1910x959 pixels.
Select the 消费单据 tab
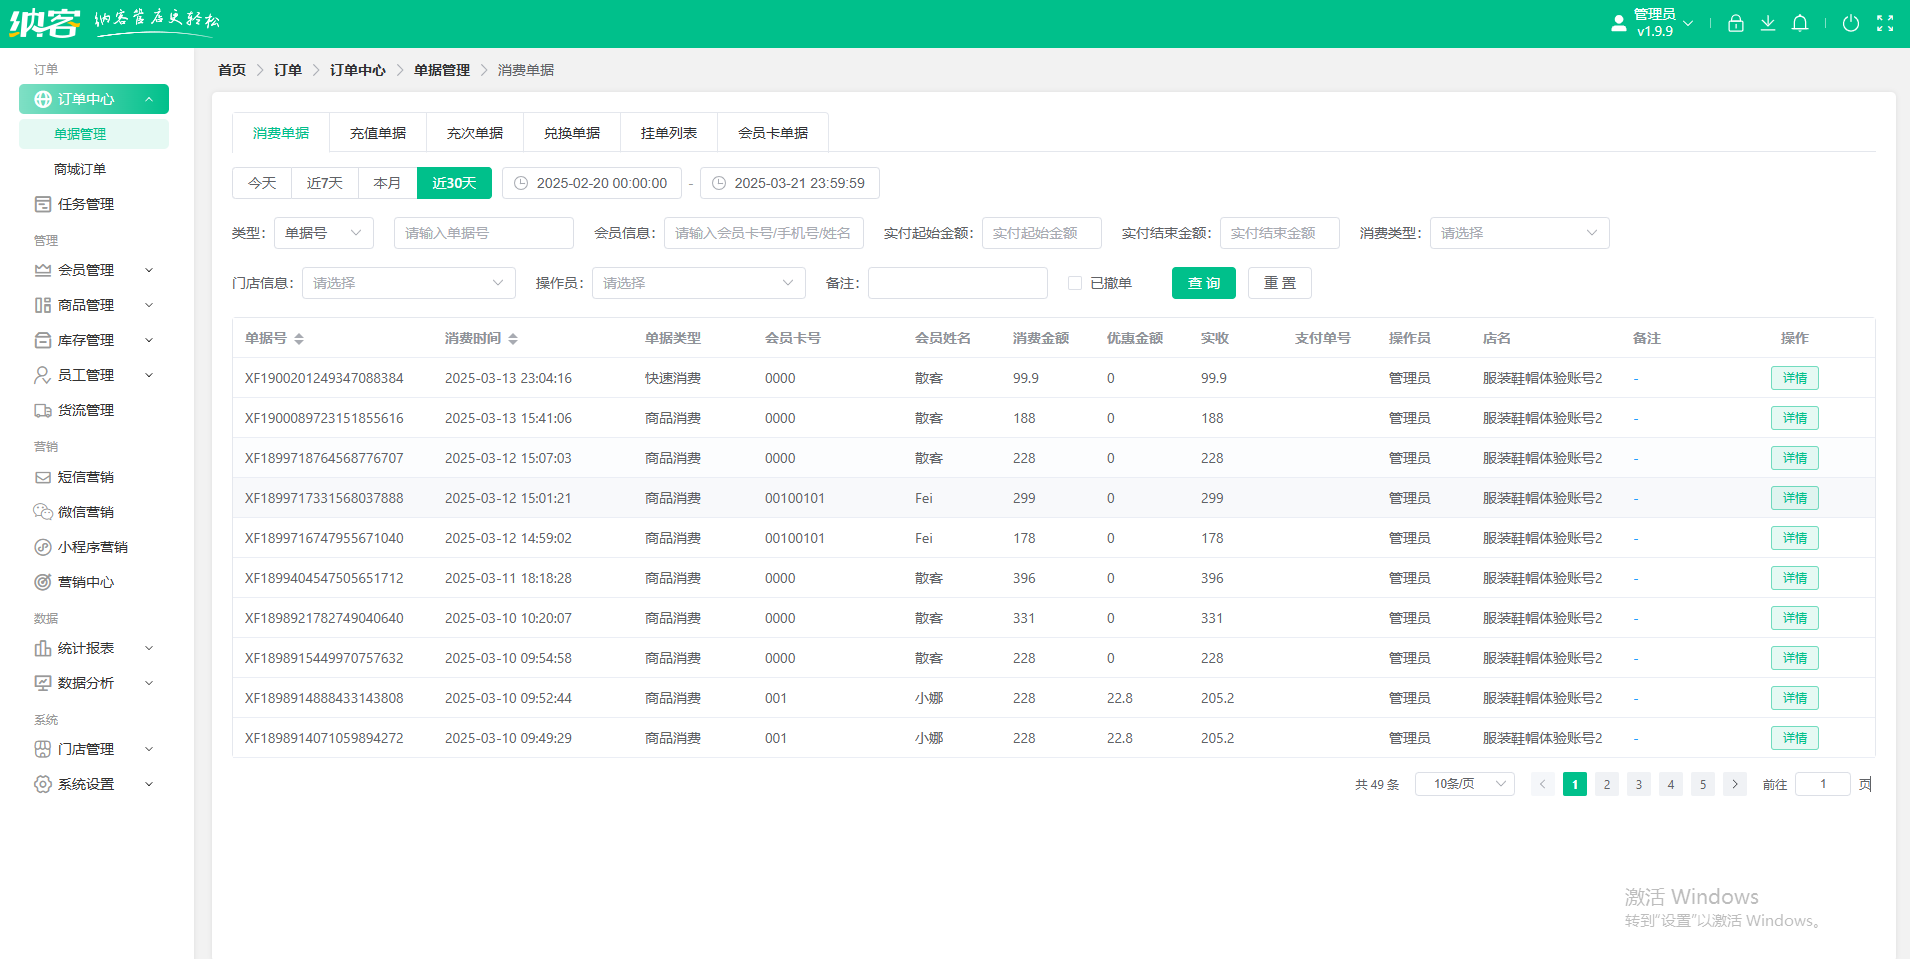click(281, 133)
